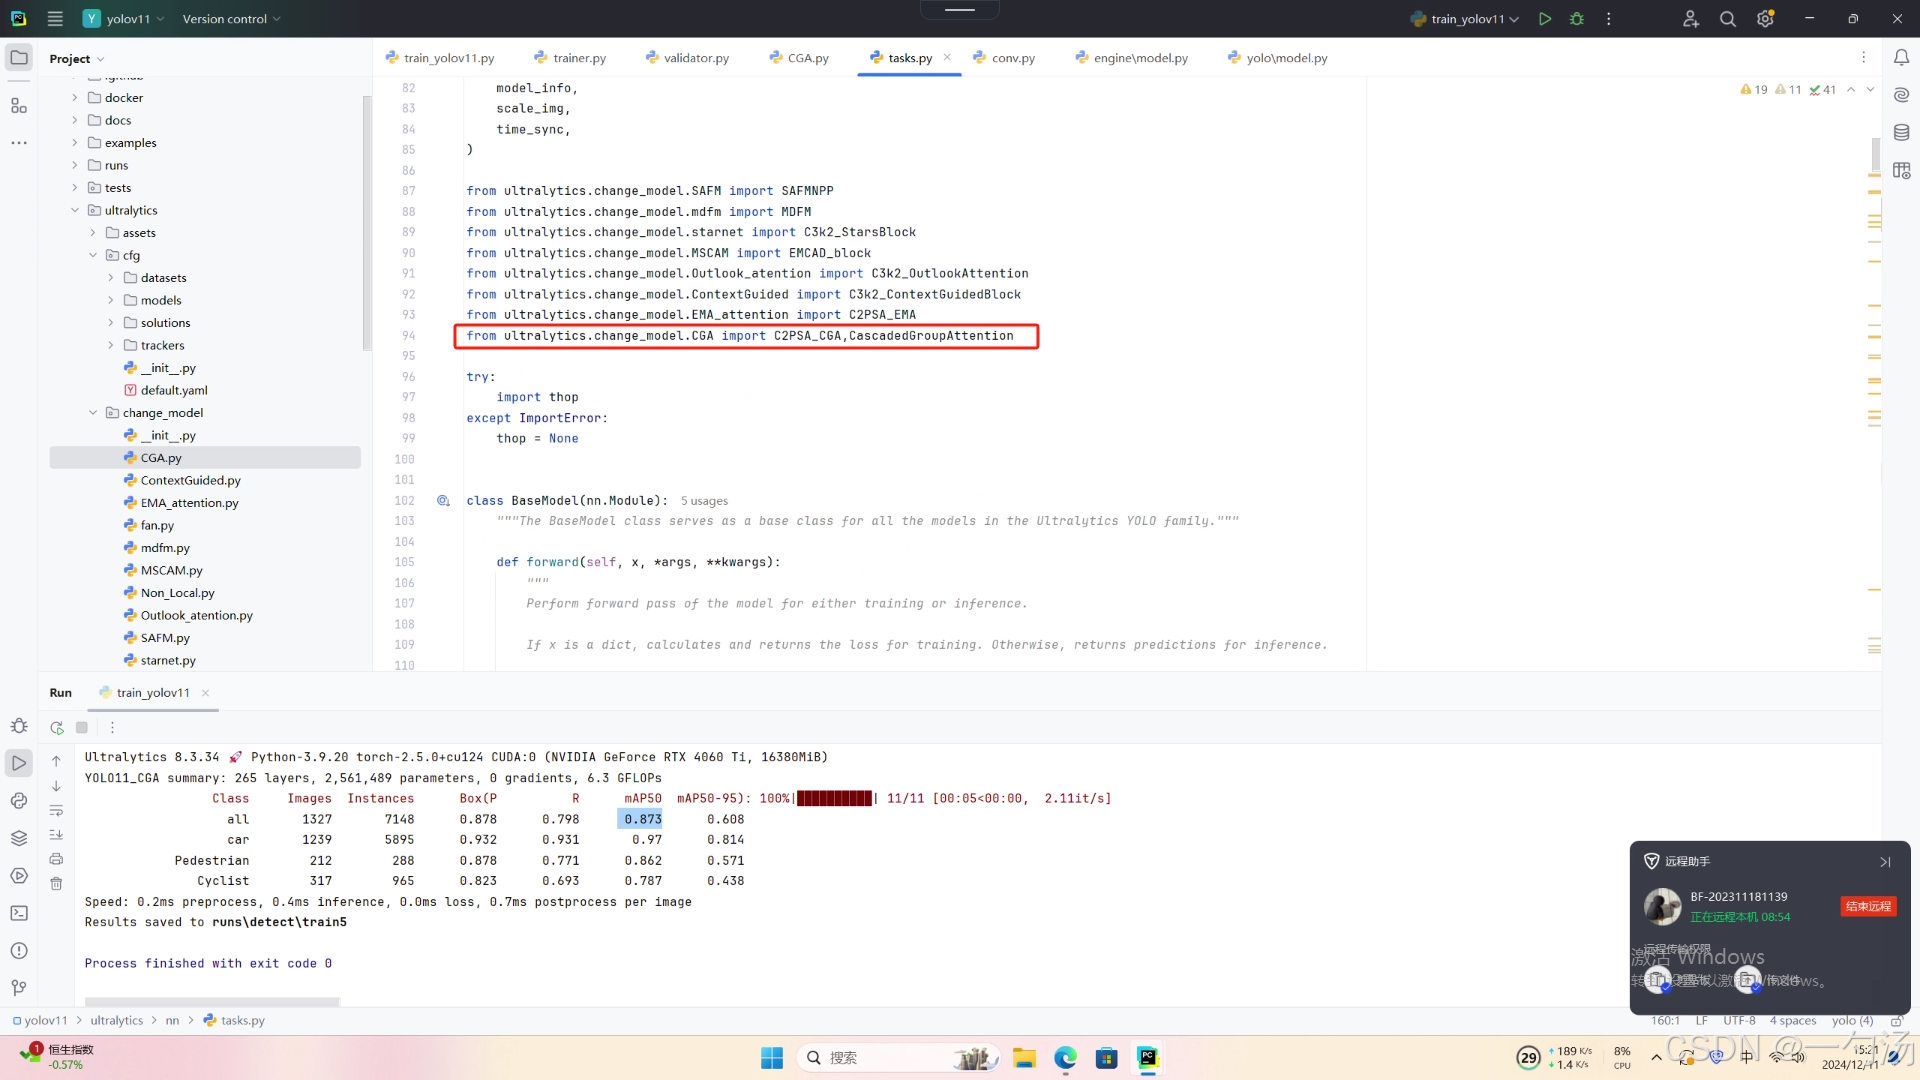1920x1080 pixels.
Task: Toggle the Project tool window folder icon
Action: 19,58
